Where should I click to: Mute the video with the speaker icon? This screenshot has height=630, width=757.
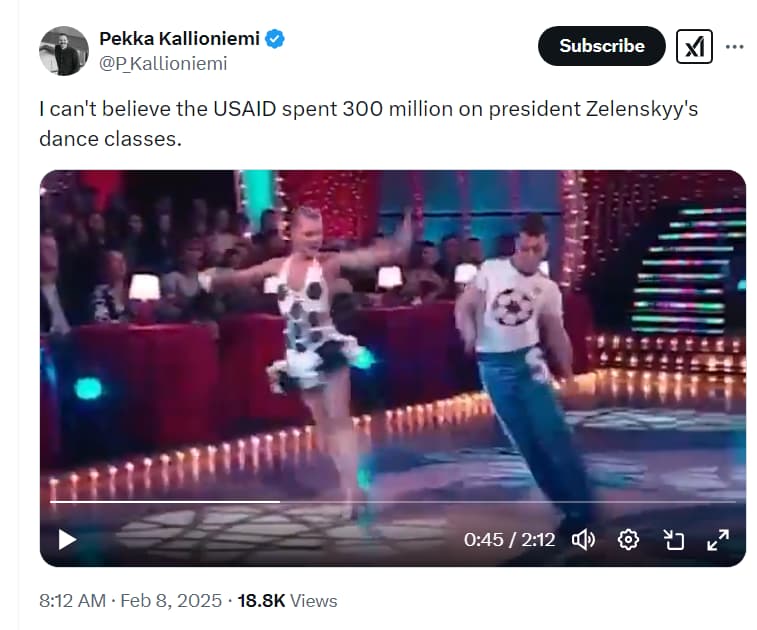tap(583, 540)
